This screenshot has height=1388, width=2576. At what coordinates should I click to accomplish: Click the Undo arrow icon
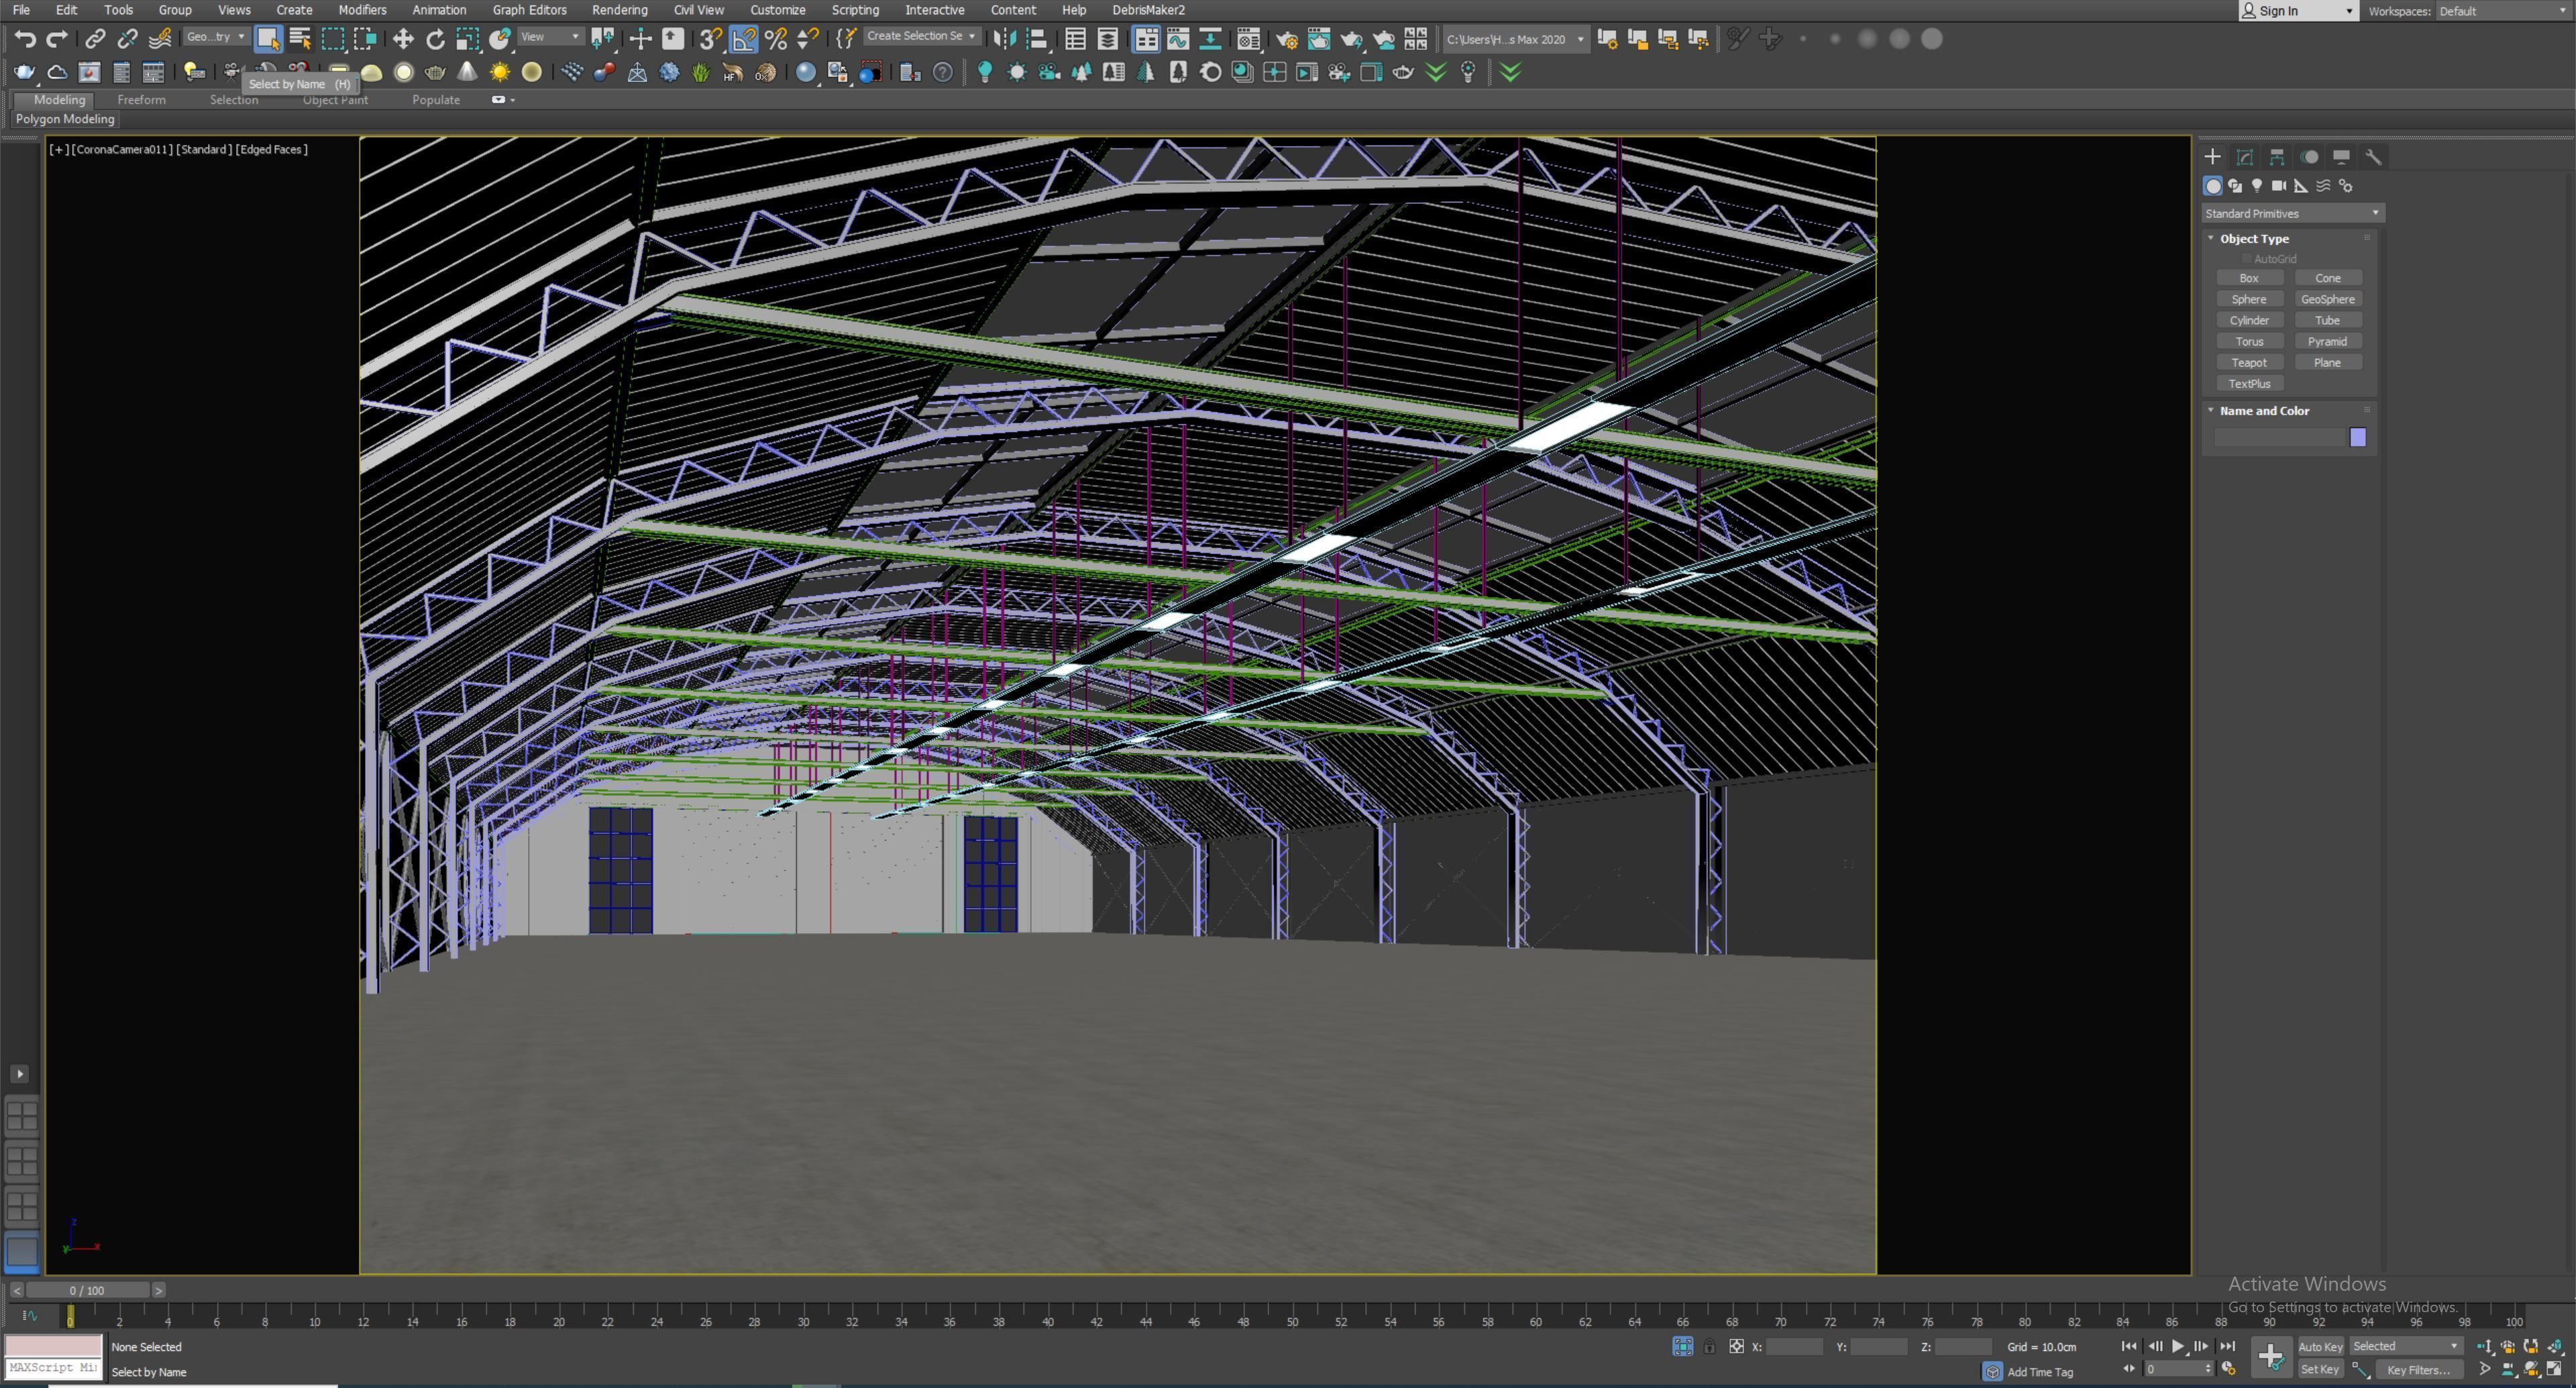coord(25,39)
